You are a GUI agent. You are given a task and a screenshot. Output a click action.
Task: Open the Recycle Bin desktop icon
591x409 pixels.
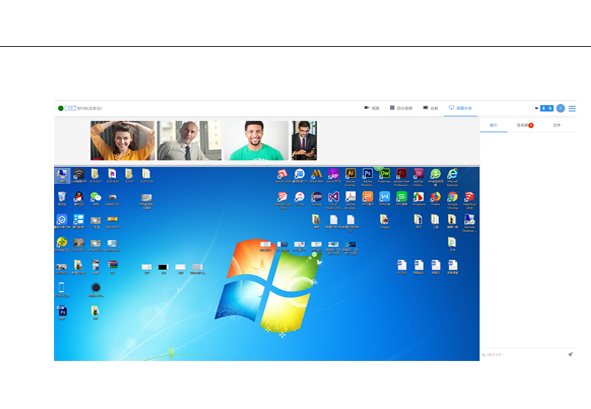[62, 199]
